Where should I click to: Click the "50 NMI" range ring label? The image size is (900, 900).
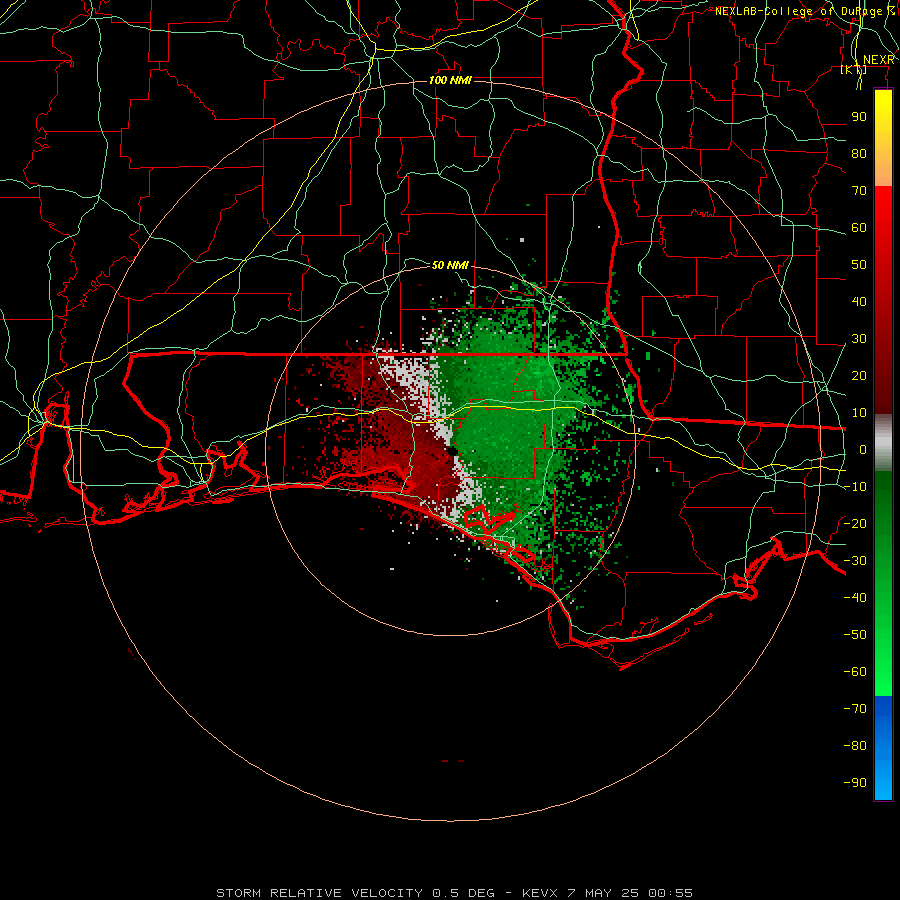[450, 265]
